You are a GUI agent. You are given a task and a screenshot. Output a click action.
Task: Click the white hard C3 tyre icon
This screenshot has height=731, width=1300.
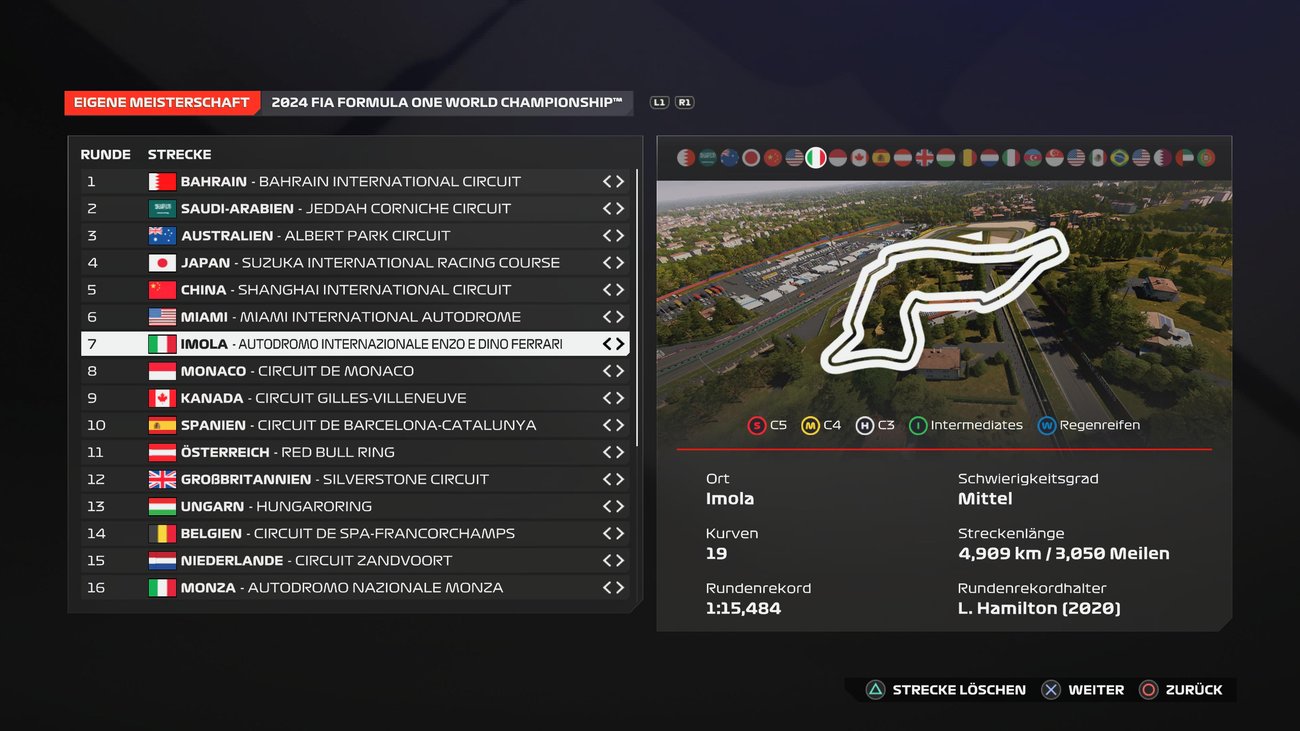865,425
